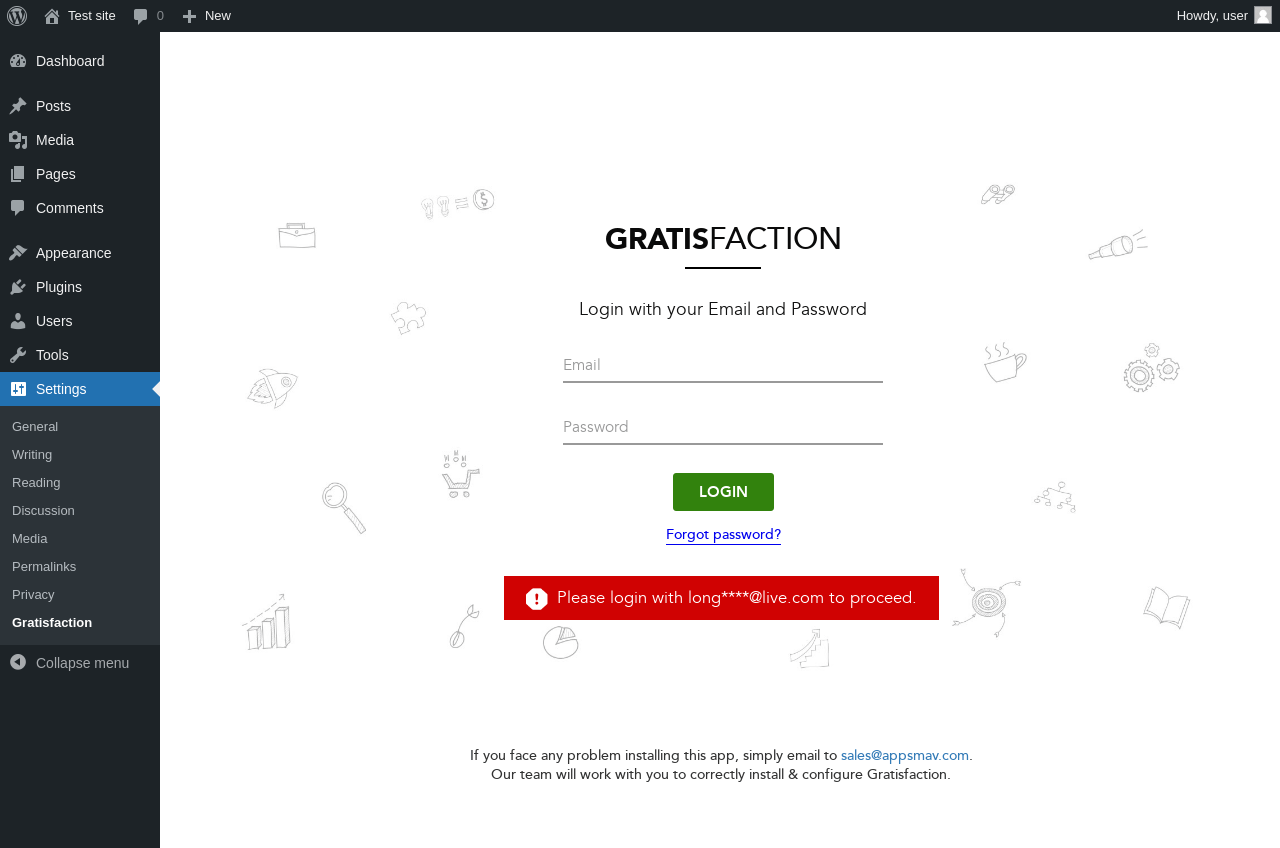Click the green LOGIN button
This screenshot has width=1280, height=848.
click(x=723, y=492)
